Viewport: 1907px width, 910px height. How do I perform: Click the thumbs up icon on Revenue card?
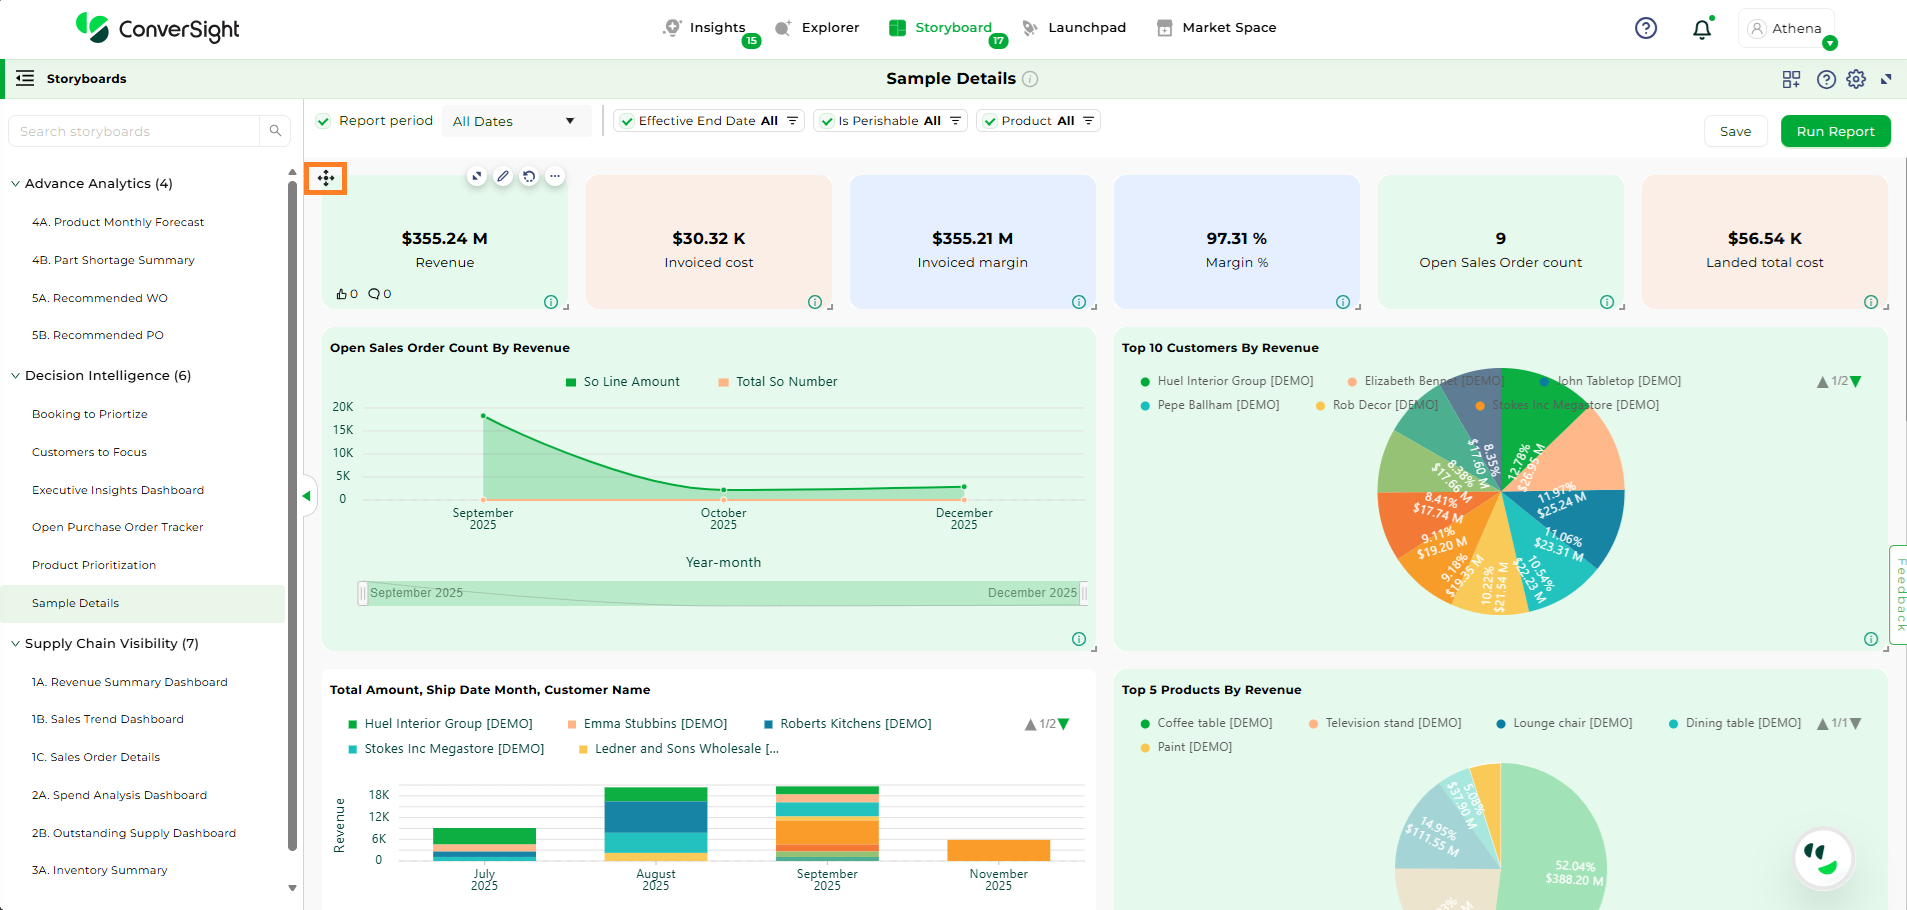[342, 294]
